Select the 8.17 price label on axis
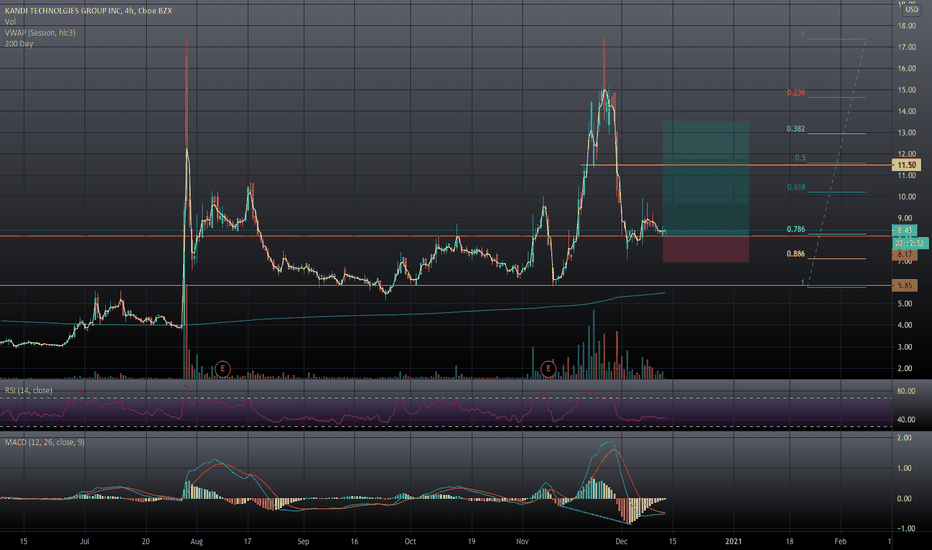The image size is (932, 550). coord(905,254)
